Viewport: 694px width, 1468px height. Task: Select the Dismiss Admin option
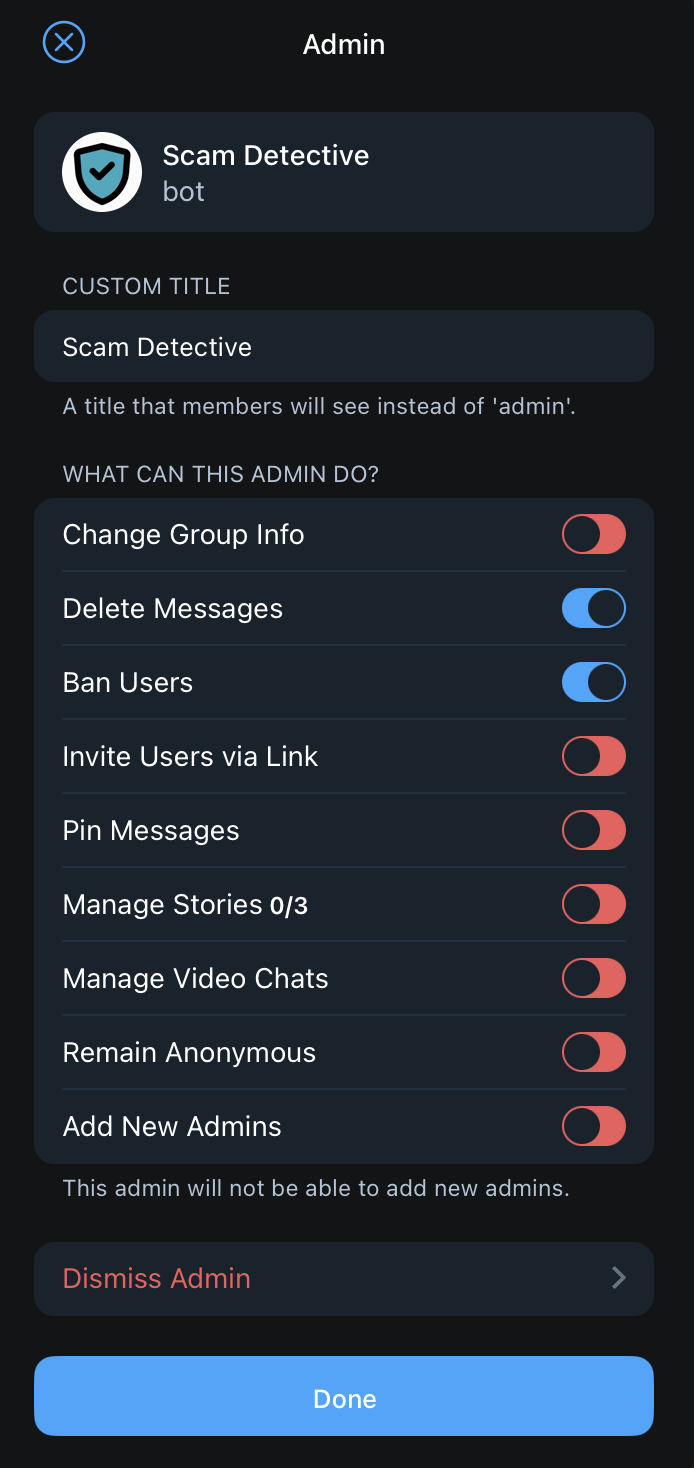tap(156, 1278)
